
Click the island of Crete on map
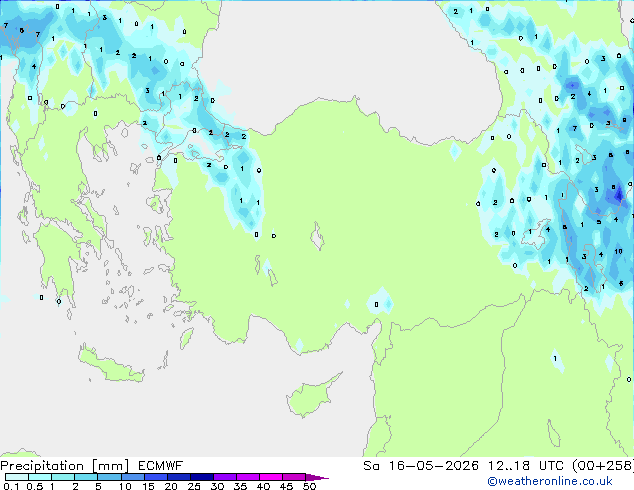coord(111,364)
